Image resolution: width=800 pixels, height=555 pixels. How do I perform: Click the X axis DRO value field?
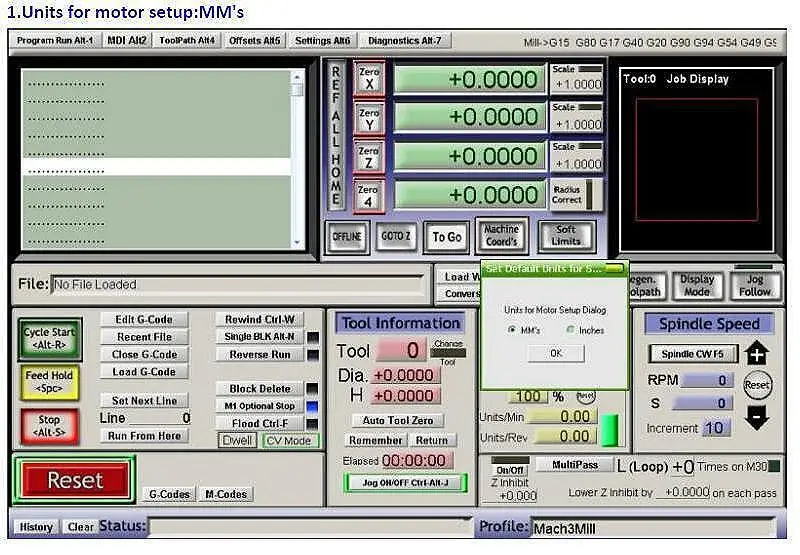[x=470, y=79]
